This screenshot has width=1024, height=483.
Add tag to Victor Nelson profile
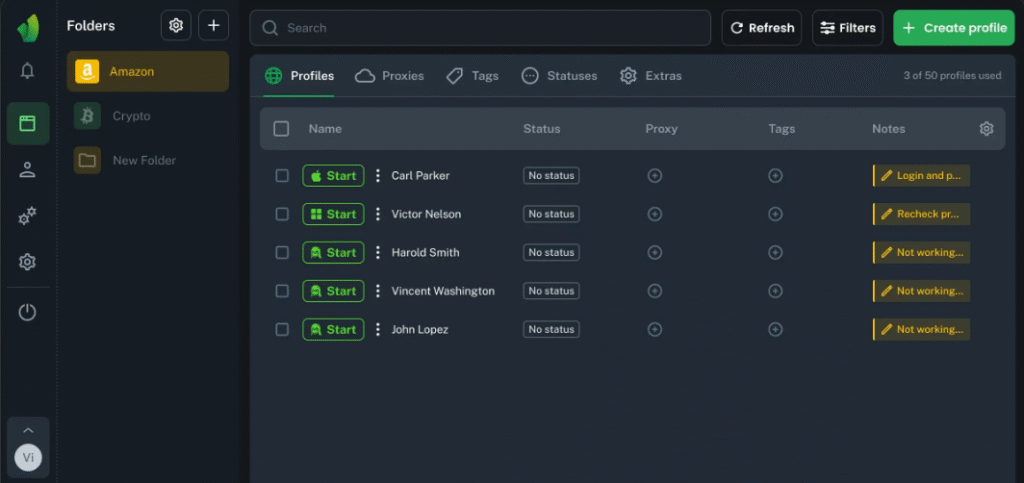click(775, 214)
